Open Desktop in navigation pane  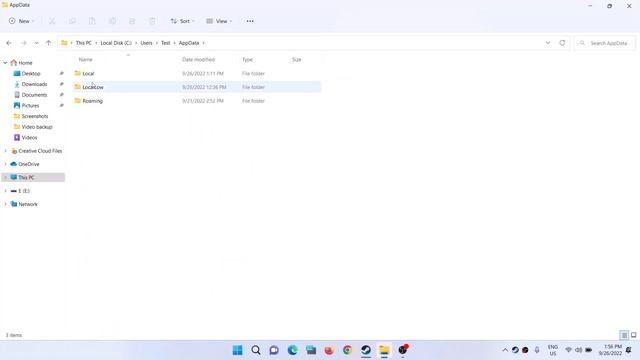(31, 73)
